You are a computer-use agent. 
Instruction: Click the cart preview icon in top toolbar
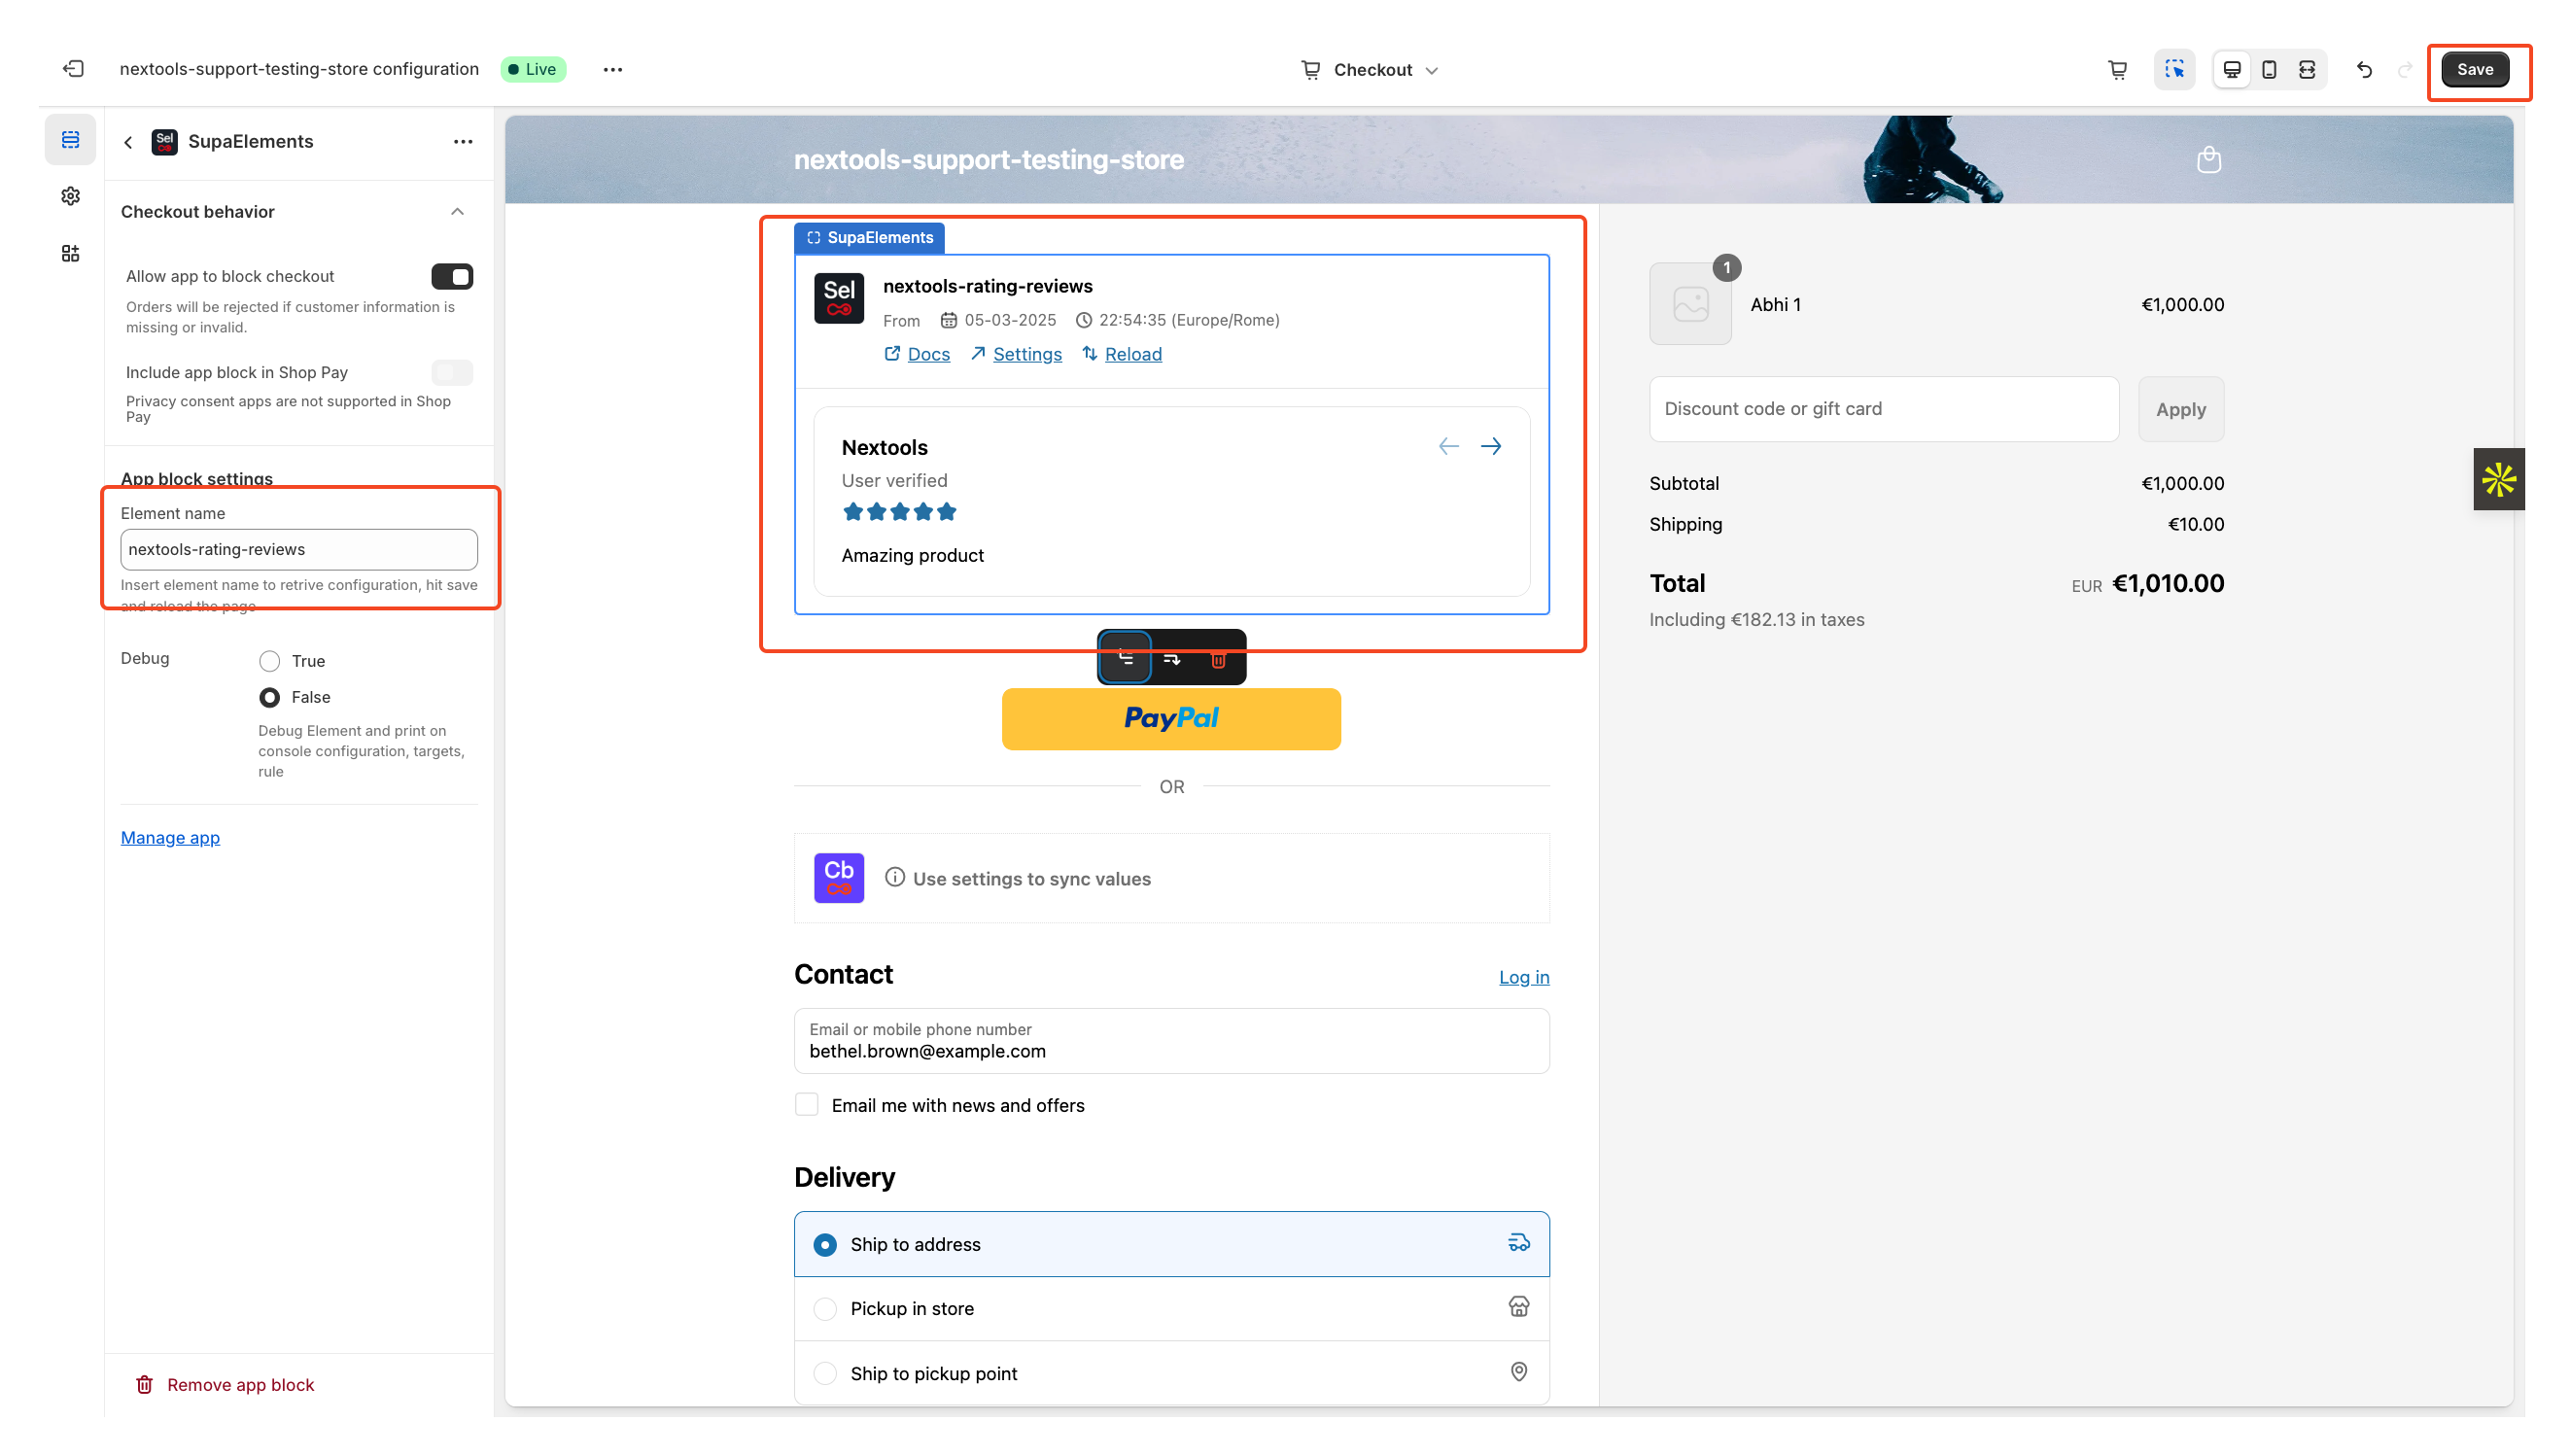coord(2117,69)
